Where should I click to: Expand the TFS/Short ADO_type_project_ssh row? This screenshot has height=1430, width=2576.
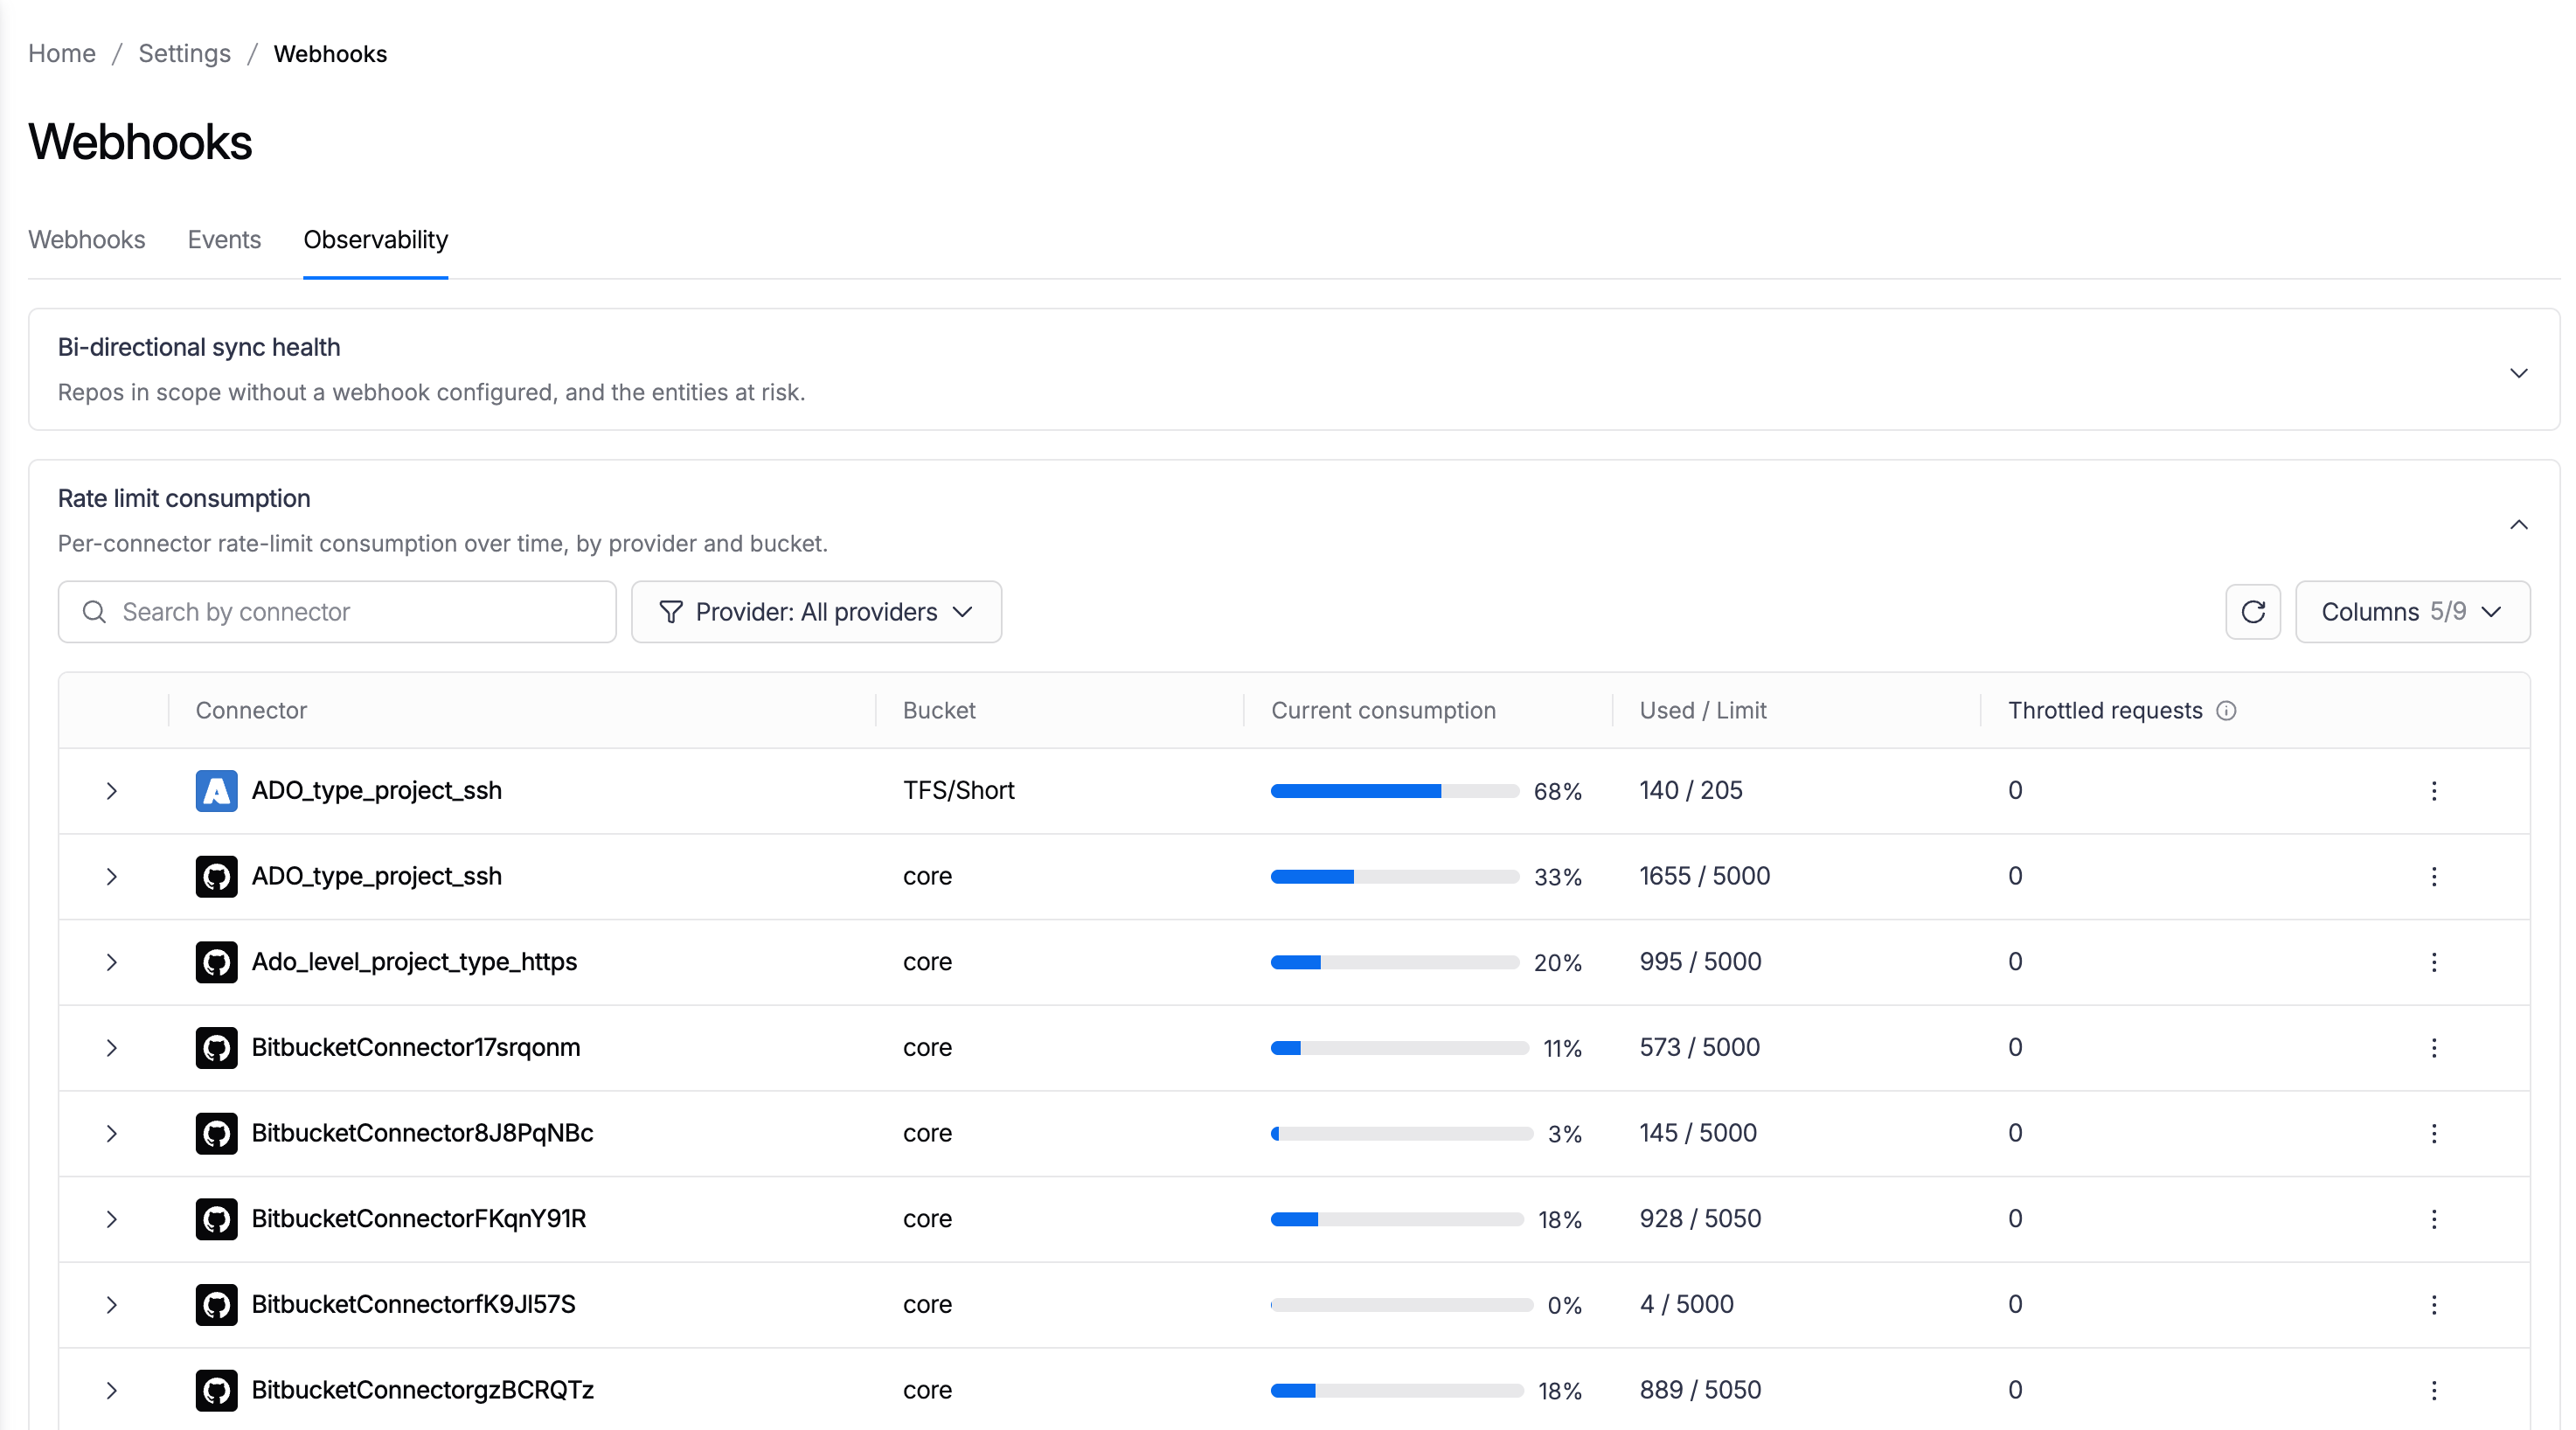pos(111,791)
